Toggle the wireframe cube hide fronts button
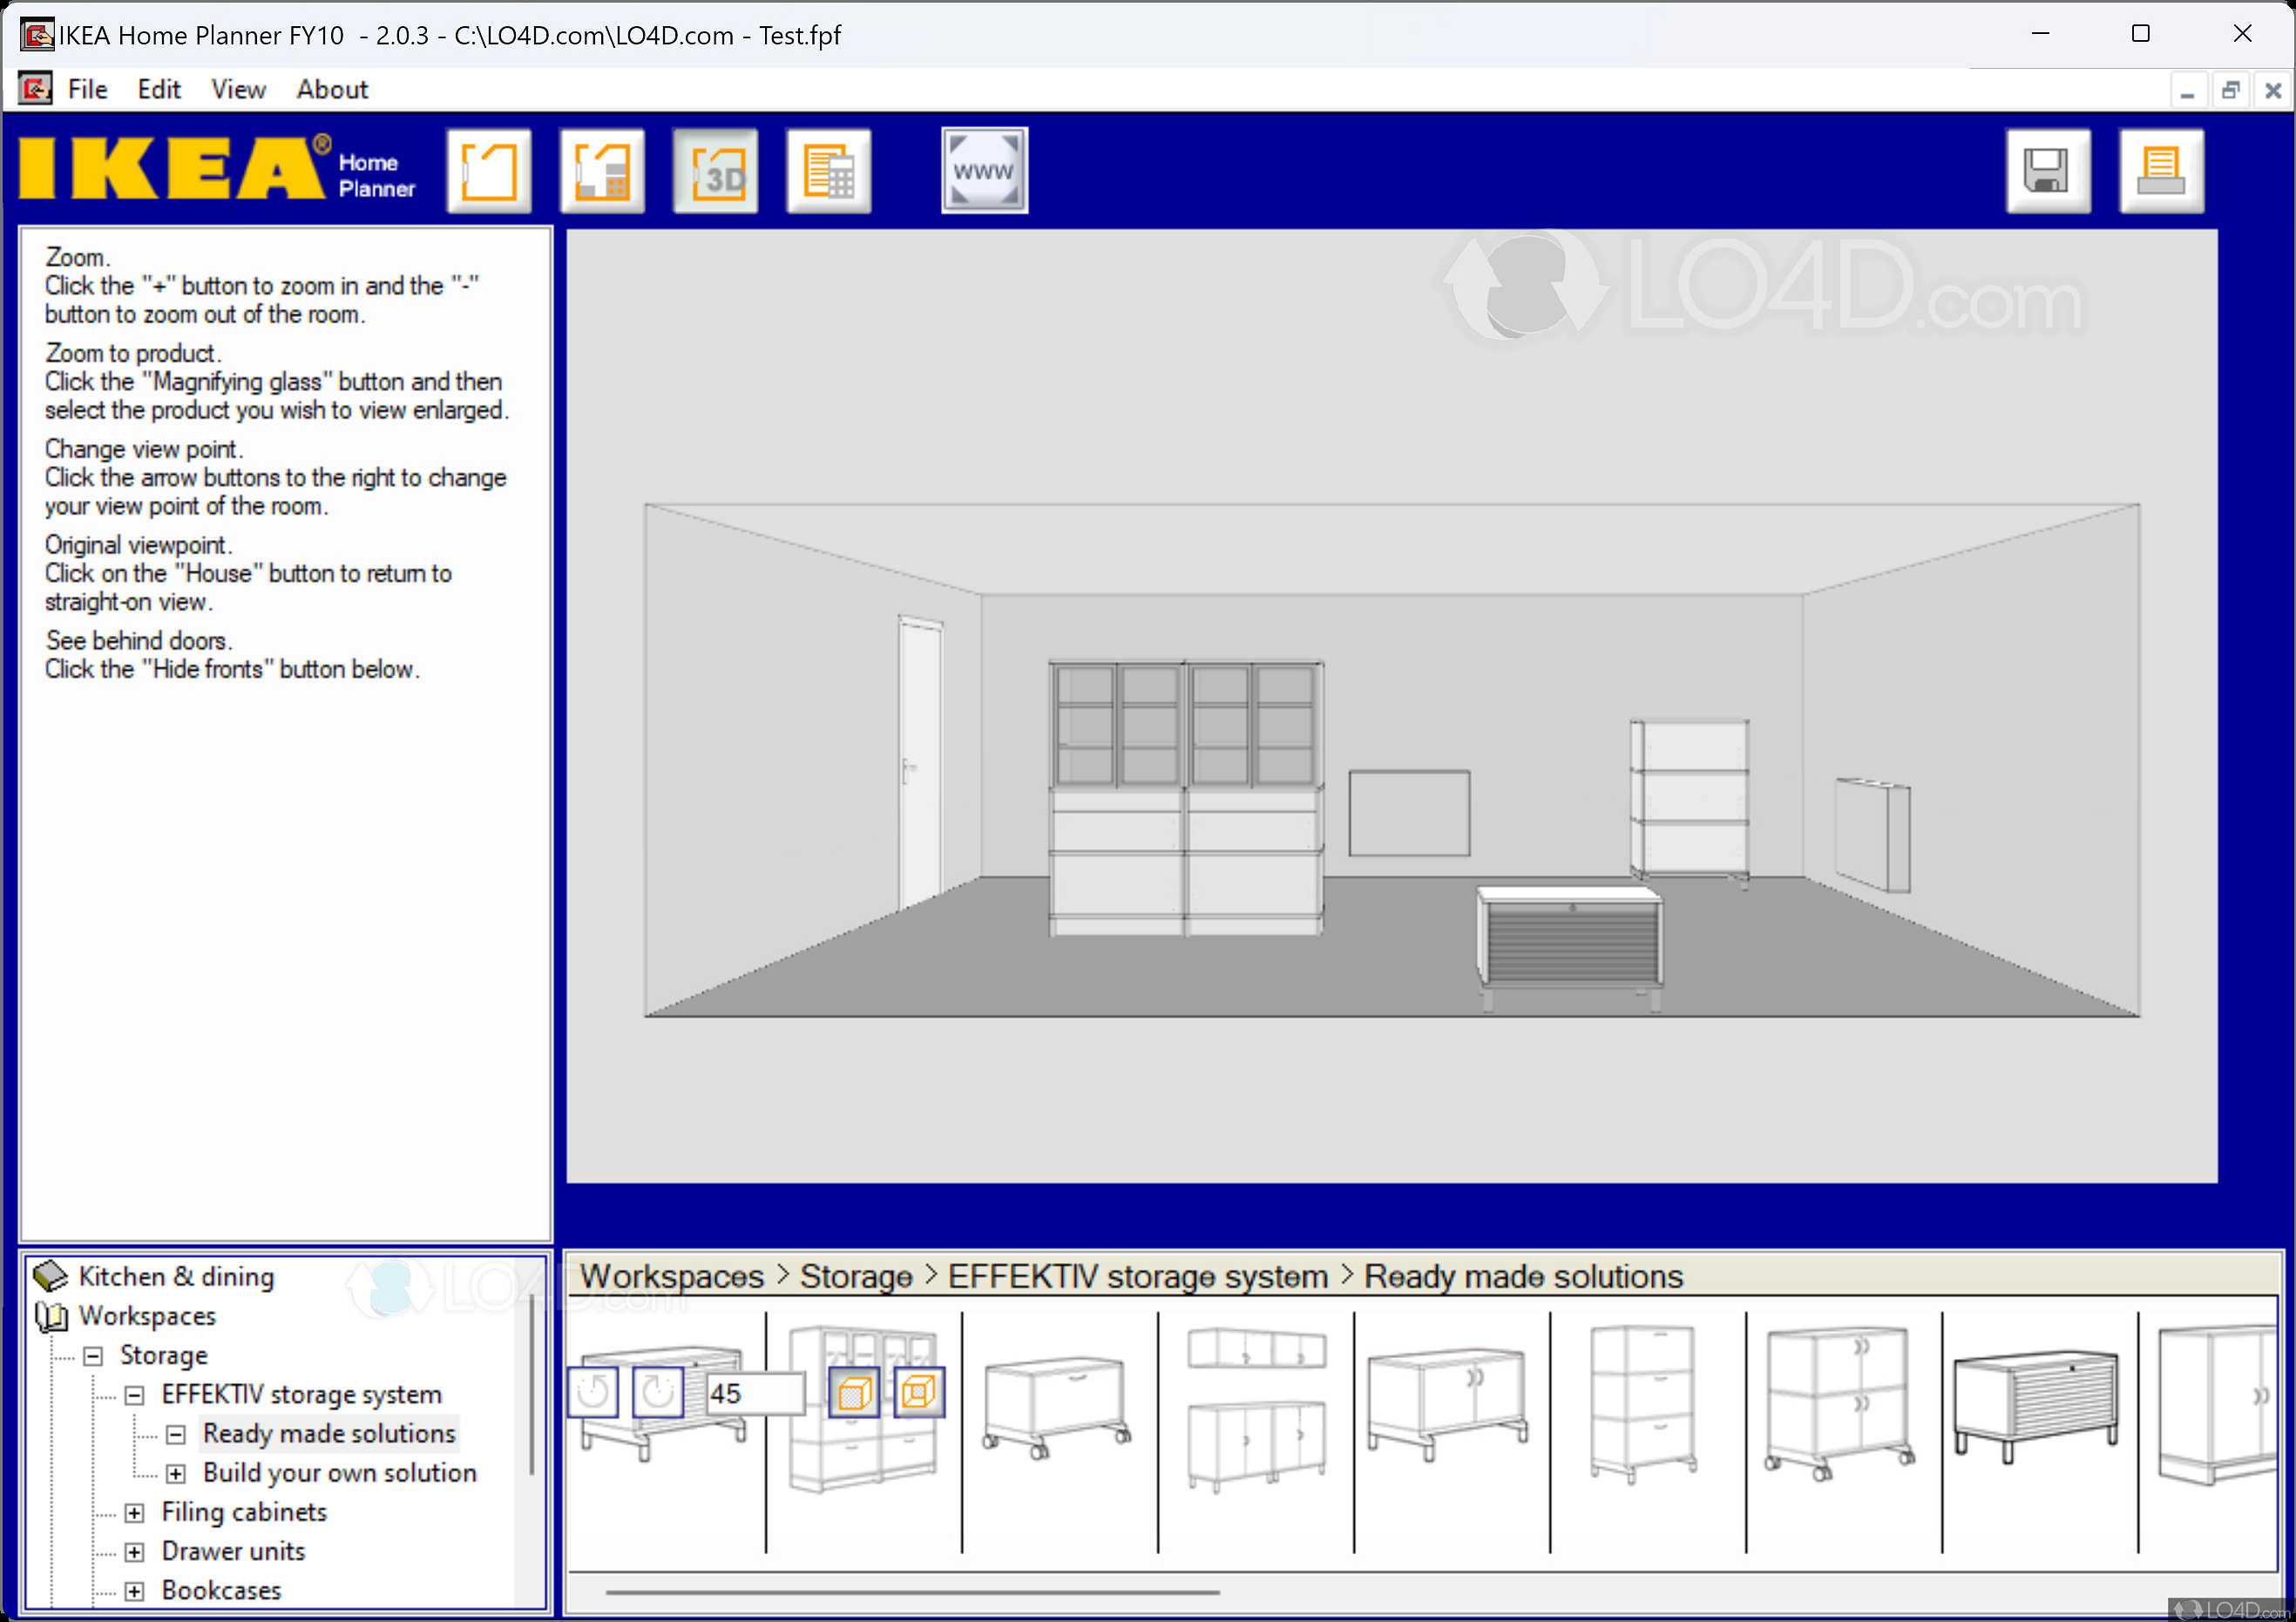 click(918, 1392)
